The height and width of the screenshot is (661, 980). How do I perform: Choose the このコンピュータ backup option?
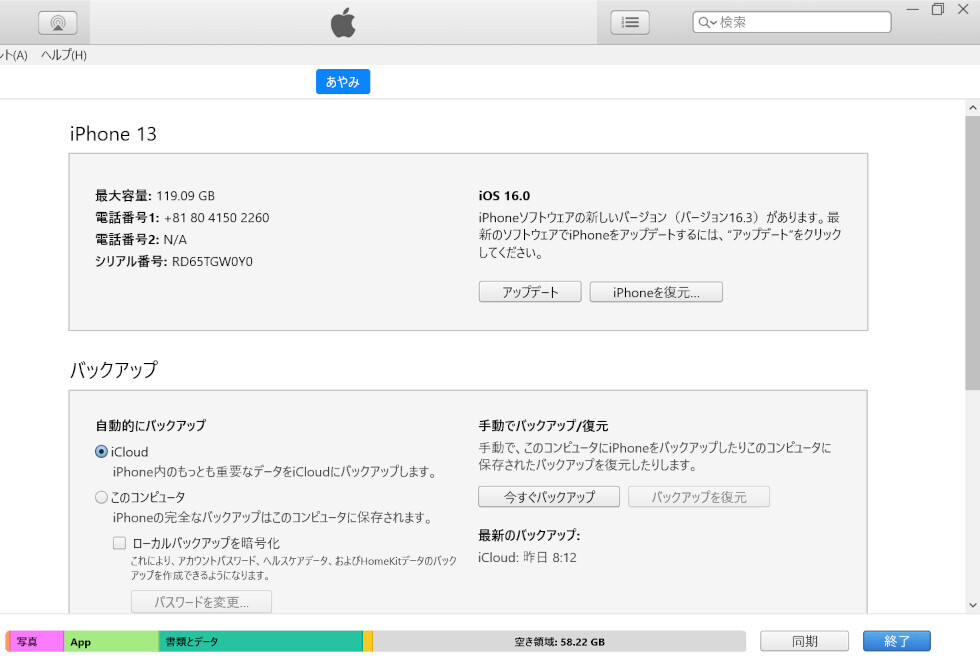pyautogui.click(x=101, y=497)
